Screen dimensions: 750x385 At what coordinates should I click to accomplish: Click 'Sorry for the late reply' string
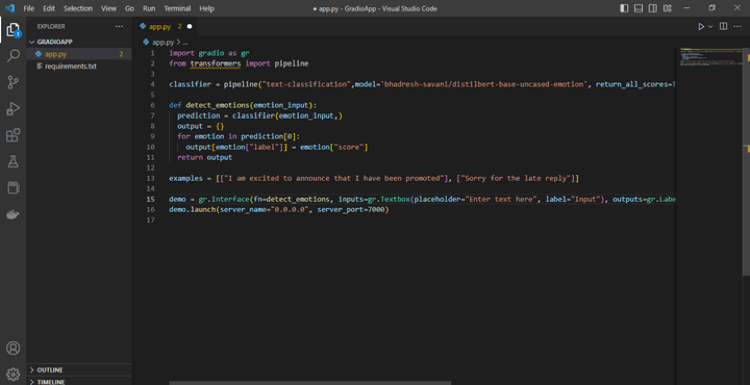[515, 178]
